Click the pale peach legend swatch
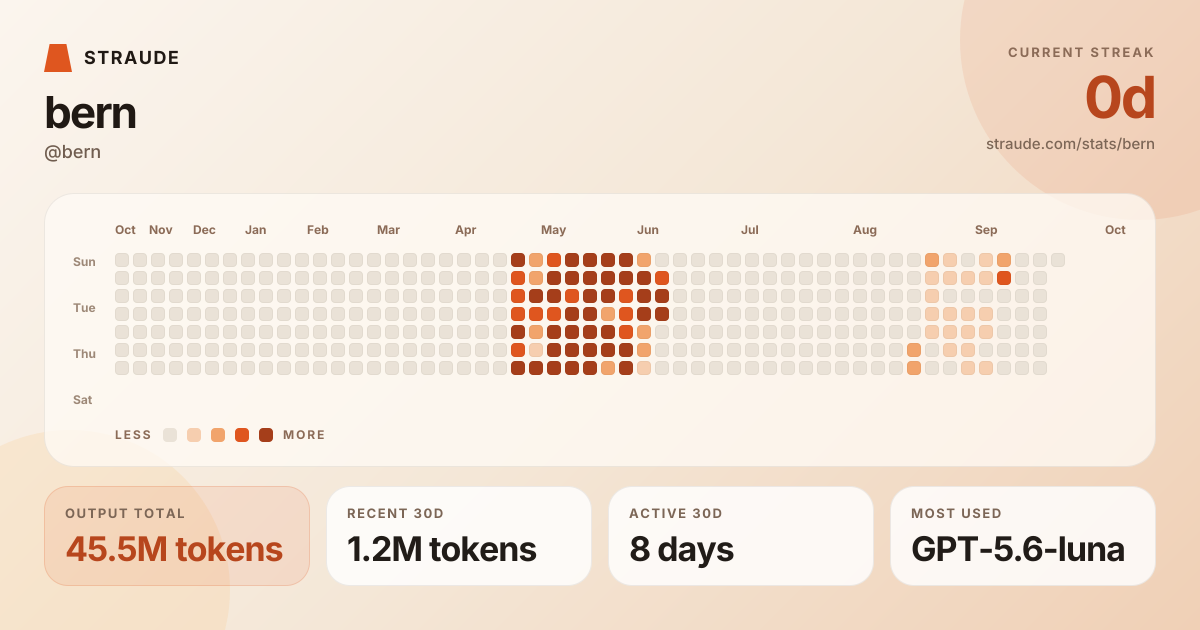Screen dimensions: 1200x630 [194, 435]
